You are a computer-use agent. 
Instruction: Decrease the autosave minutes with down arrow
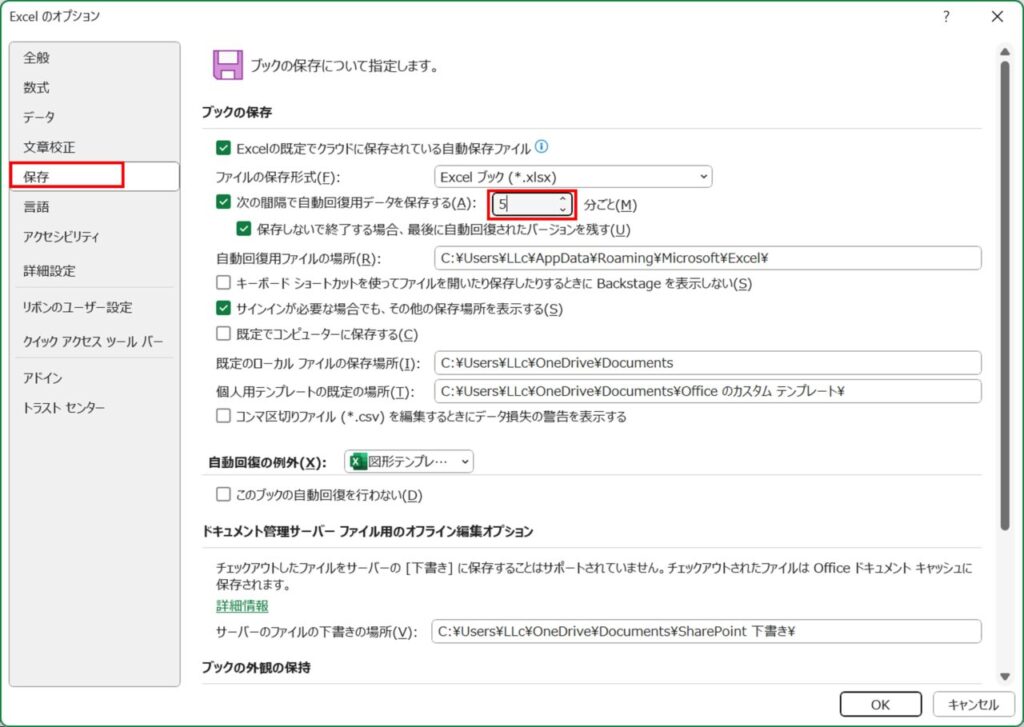(x=563, y=210)
